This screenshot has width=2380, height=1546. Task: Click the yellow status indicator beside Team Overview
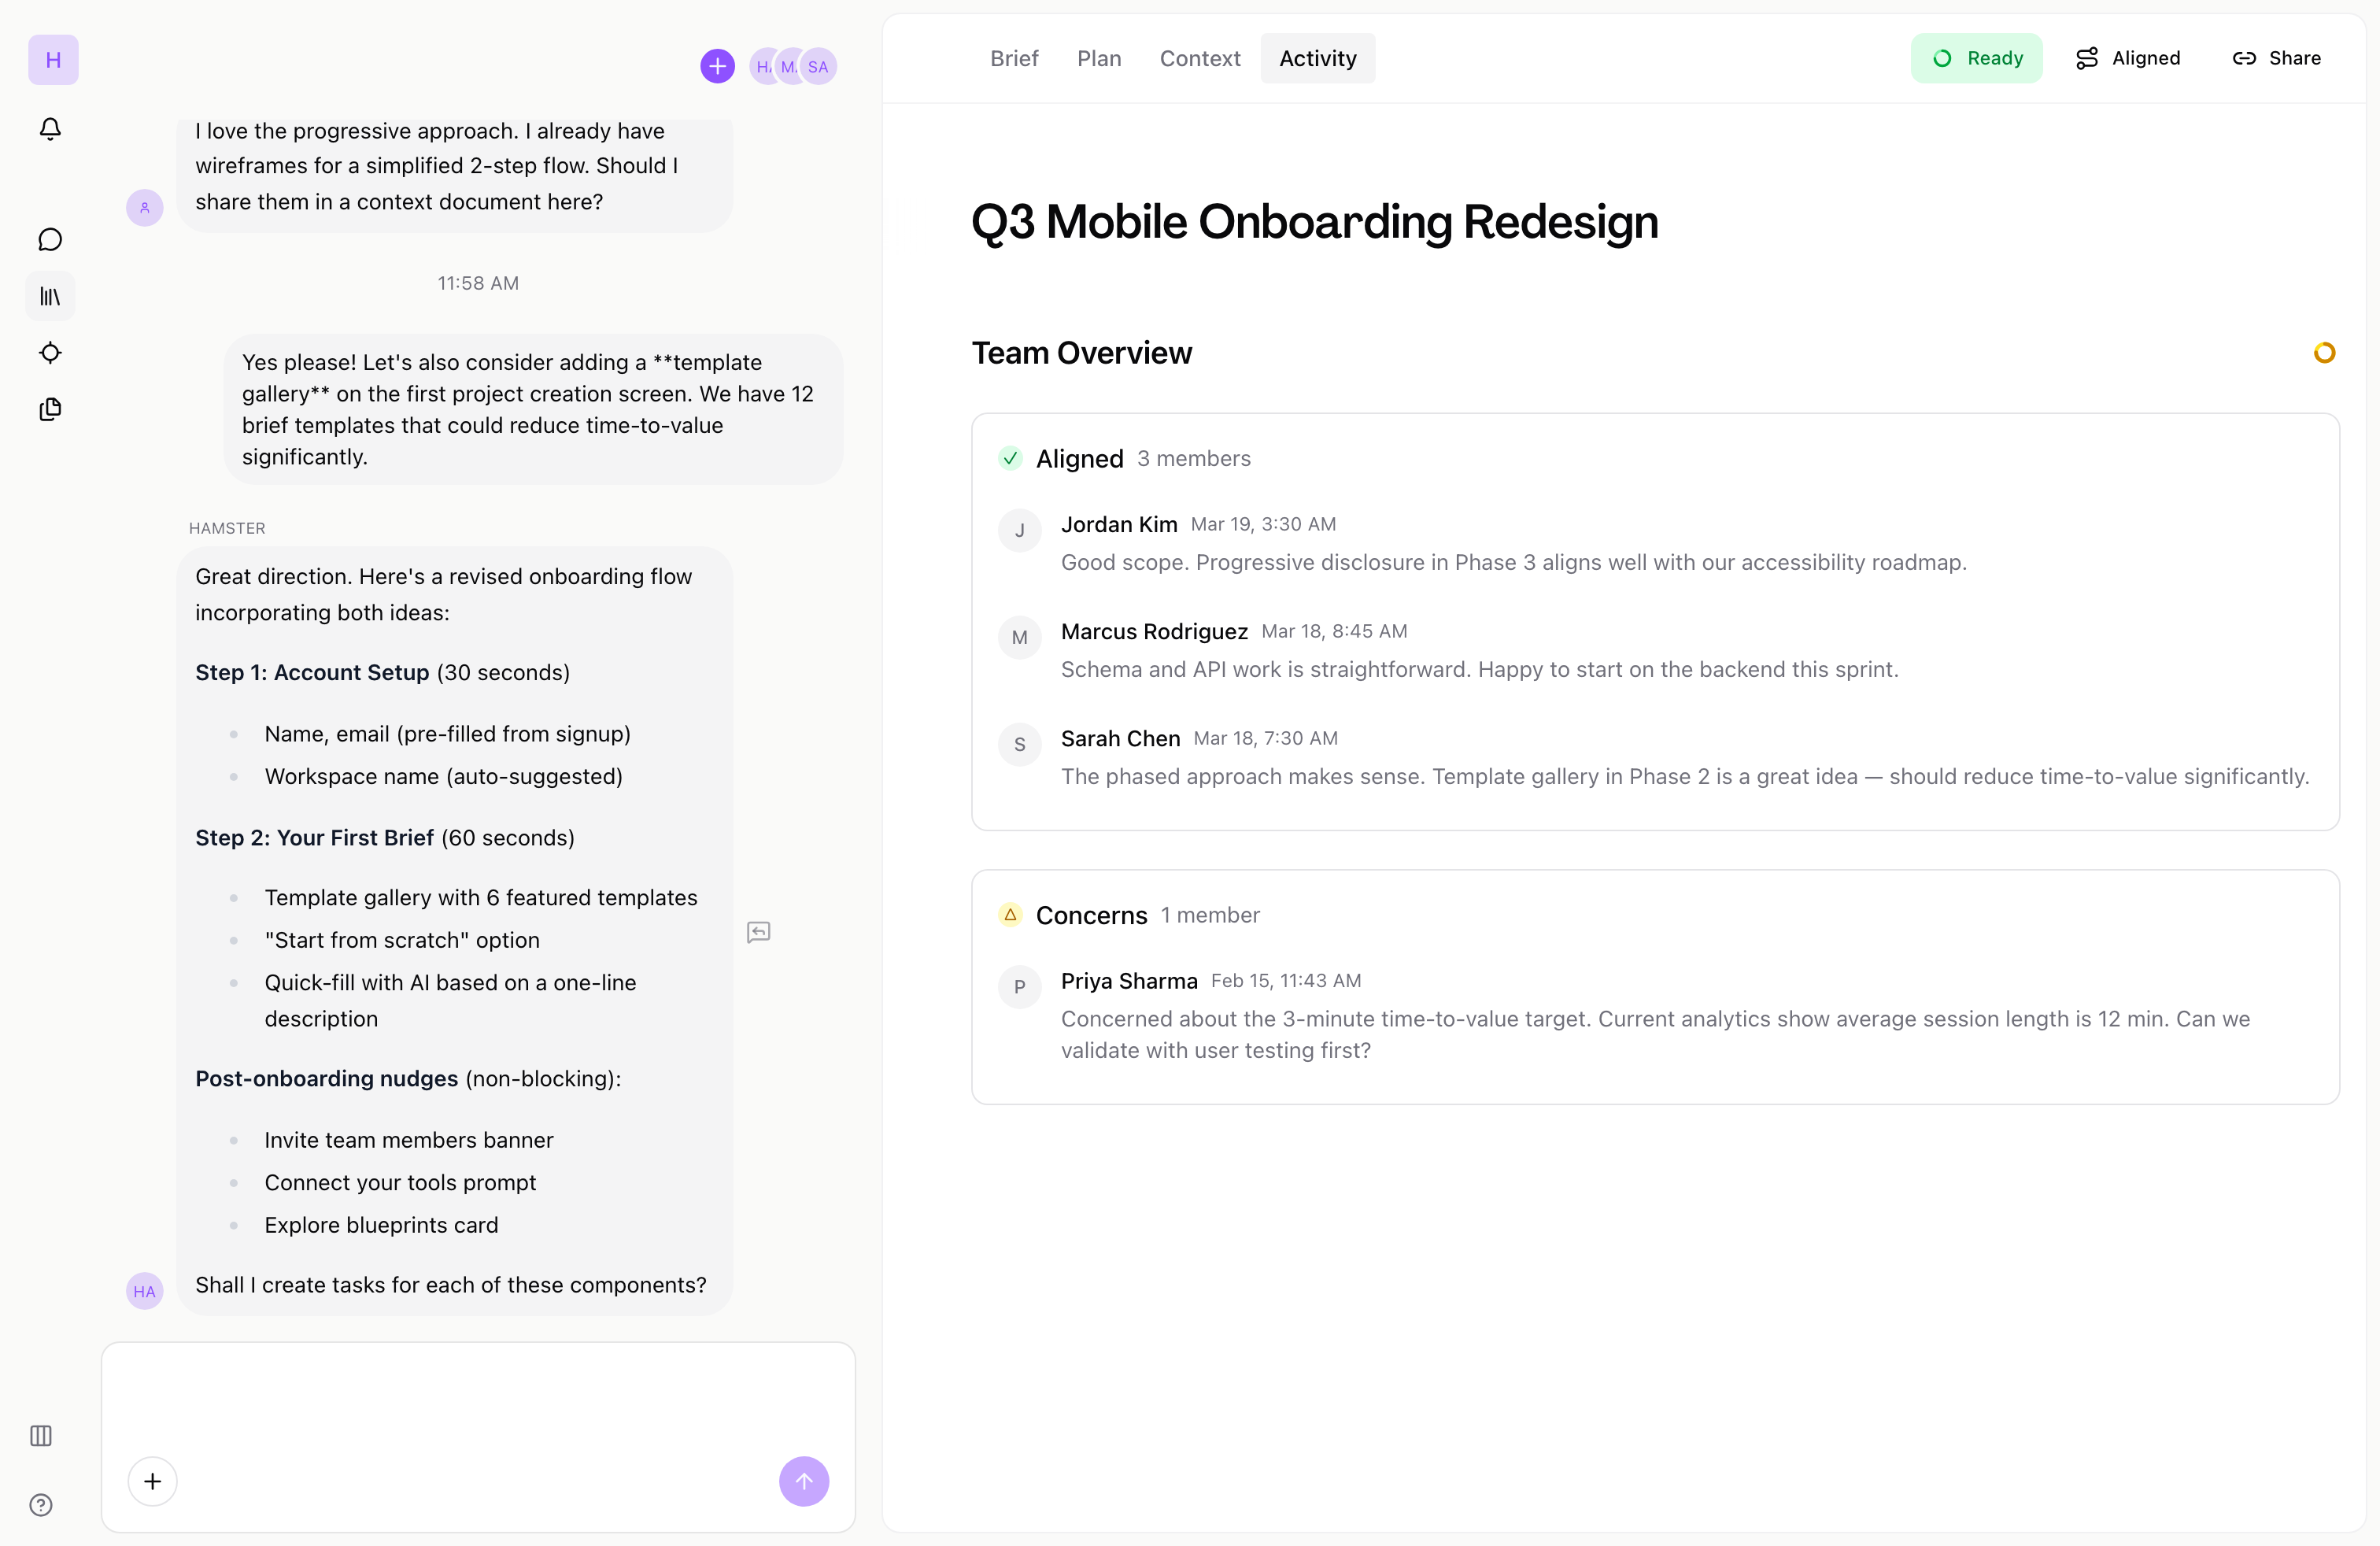[x=2325, y=352]
